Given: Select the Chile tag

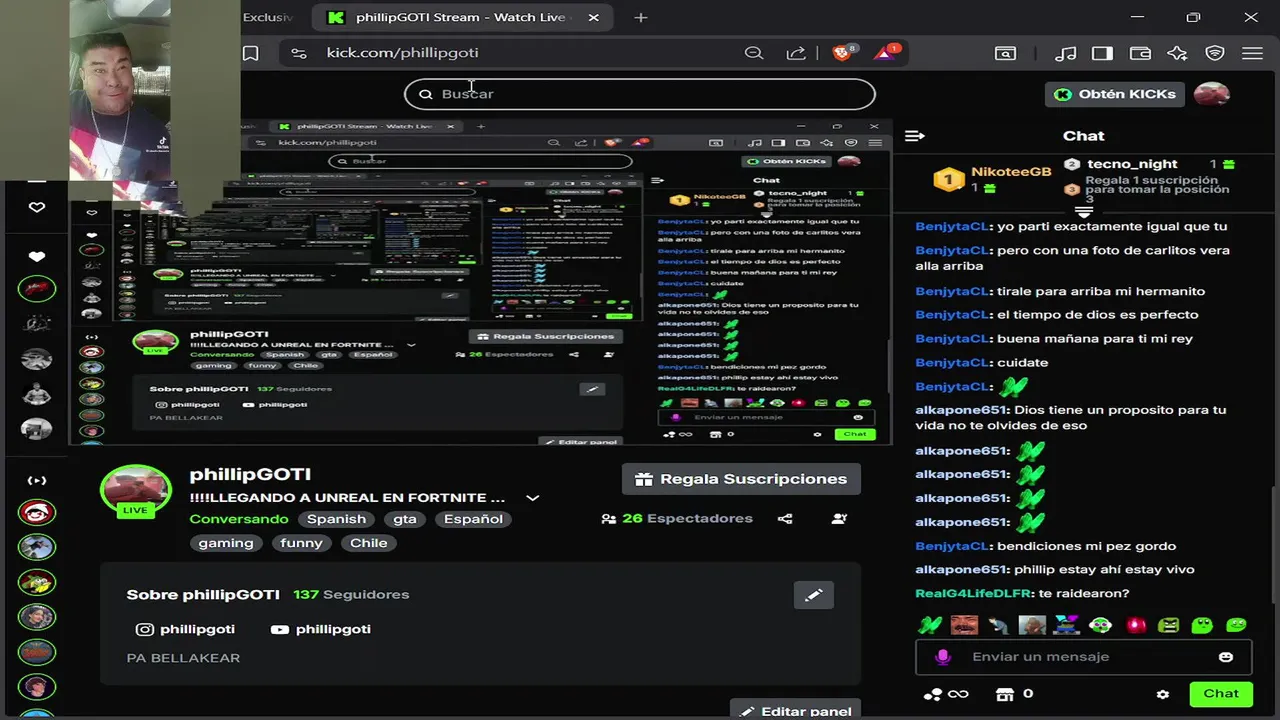Looking at the screenshot, I should [368, 543].
